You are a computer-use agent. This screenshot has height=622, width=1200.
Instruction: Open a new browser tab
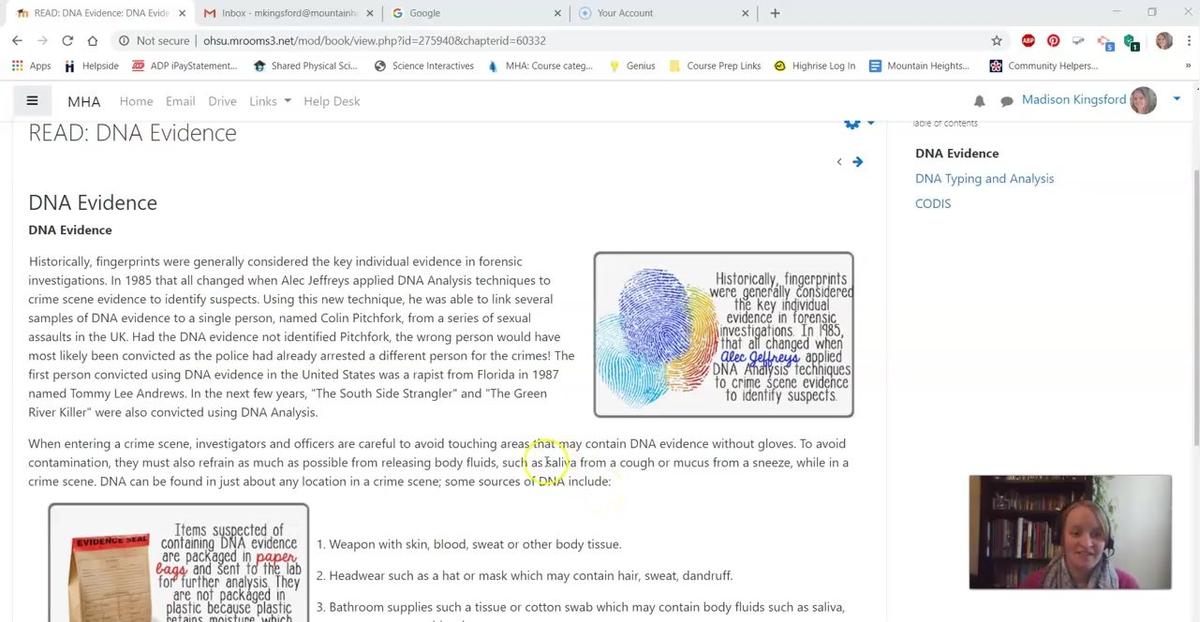click(775, 13)
